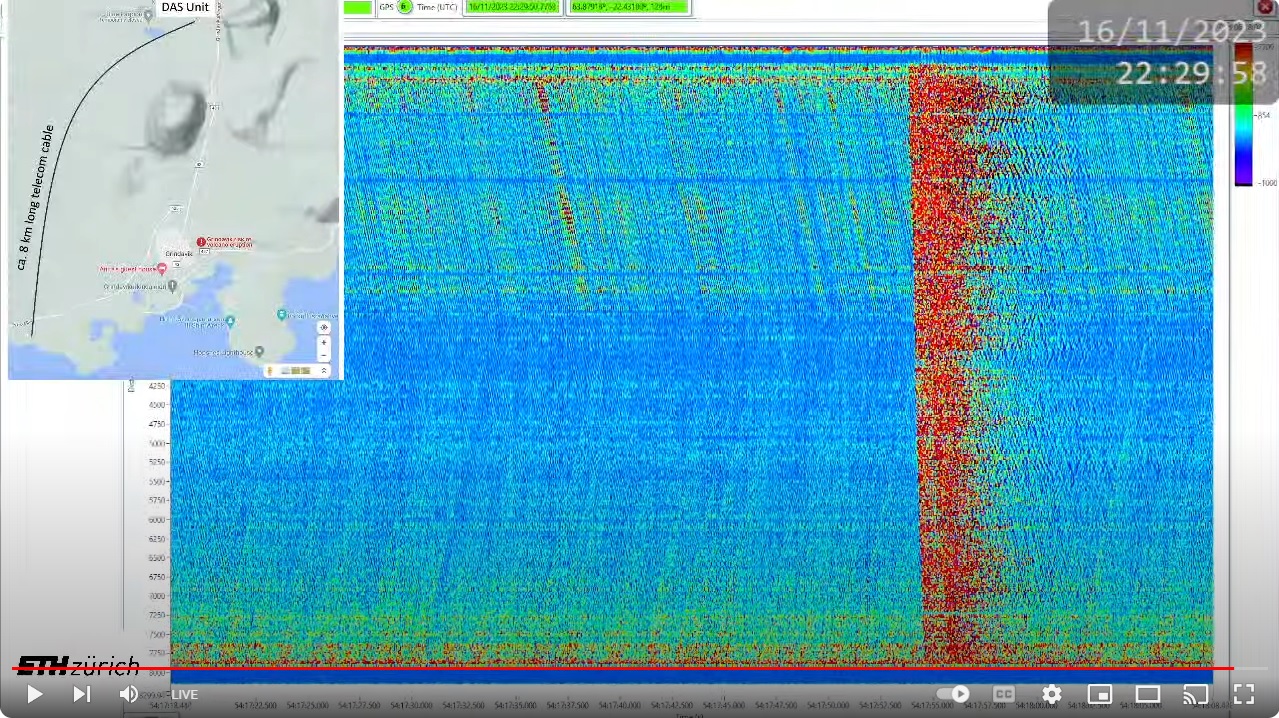Click the green GPS status indicator
This screenshot has width=1279, height=718.
click(x=405, y=7)
